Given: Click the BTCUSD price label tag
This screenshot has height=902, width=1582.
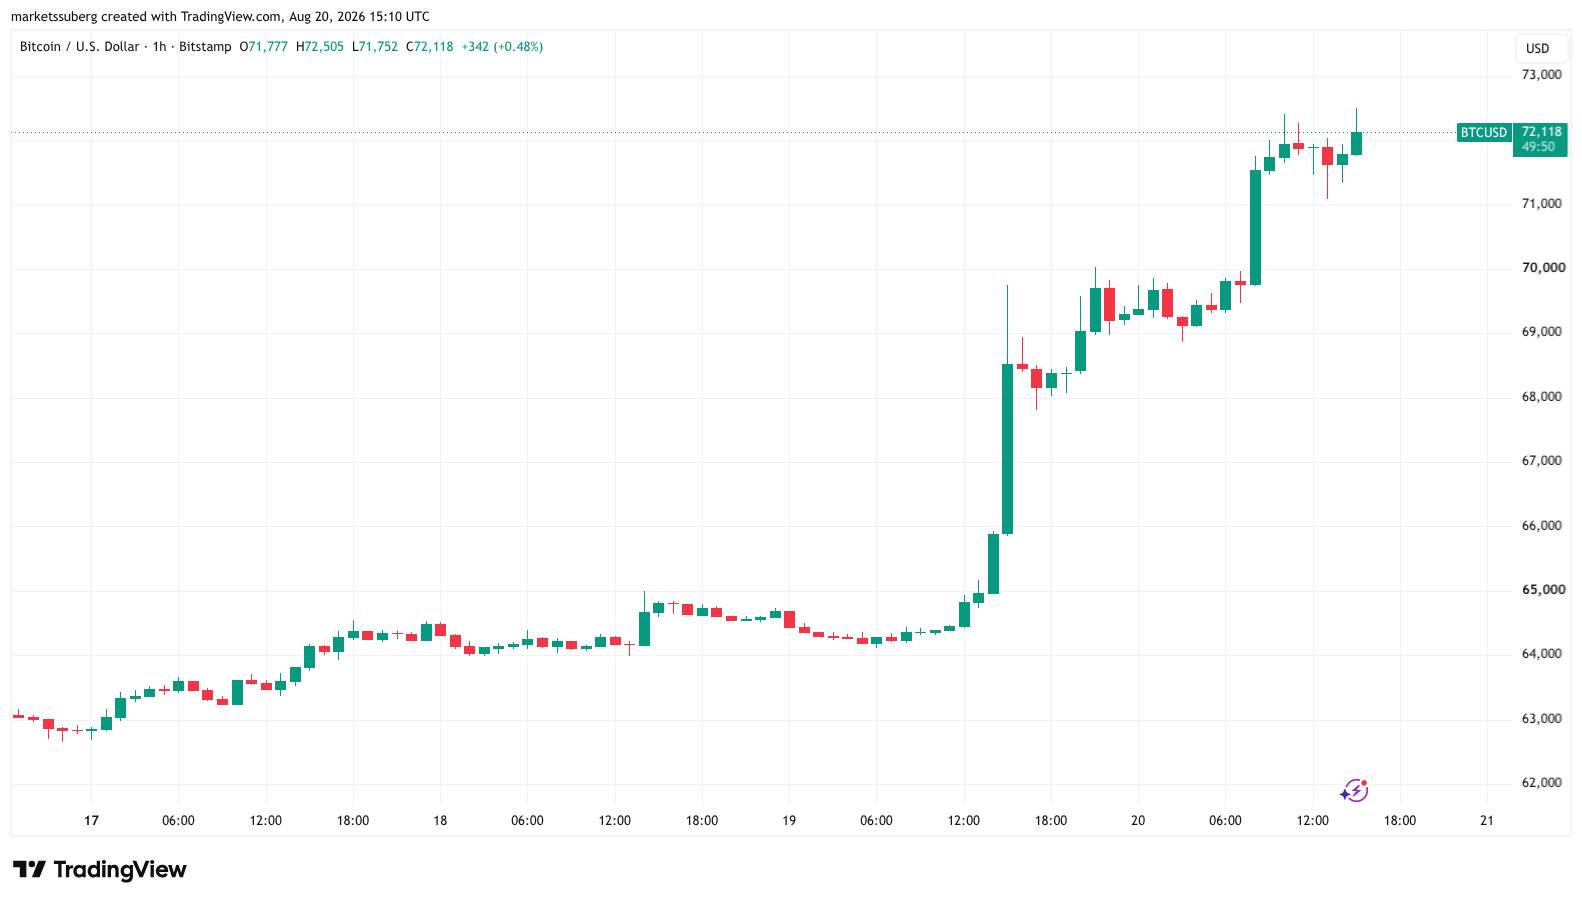Looking at the screenshot, I should point(1483,133).
